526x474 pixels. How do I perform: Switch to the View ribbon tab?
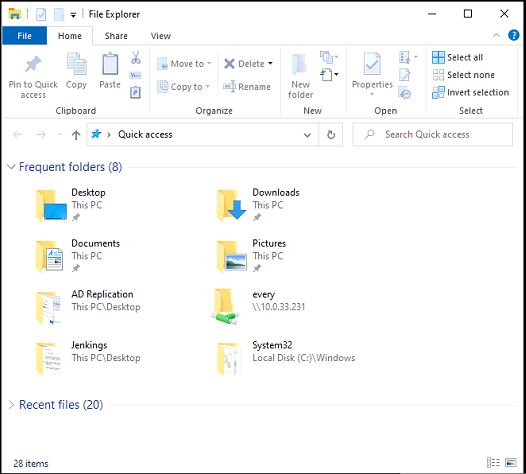pos(161,36)
